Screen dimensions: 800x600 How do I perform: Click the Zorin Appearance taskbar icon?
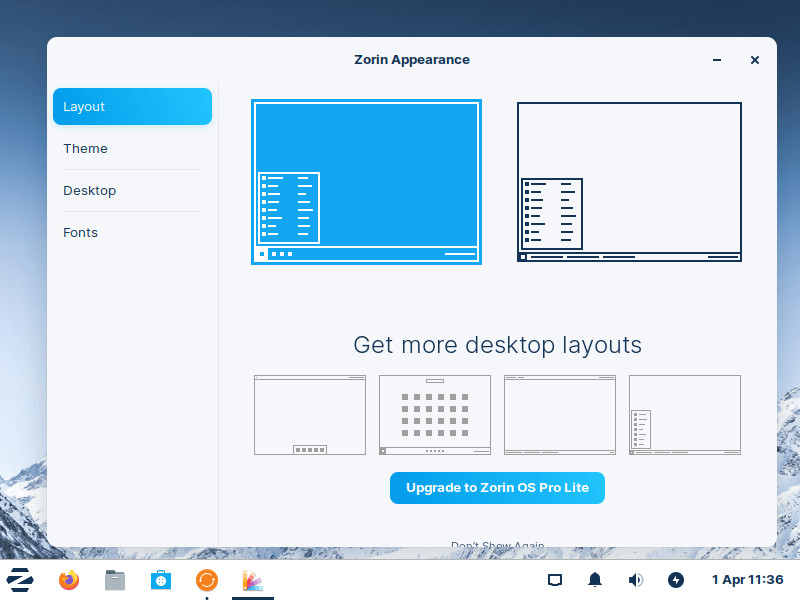pos(253,580)
